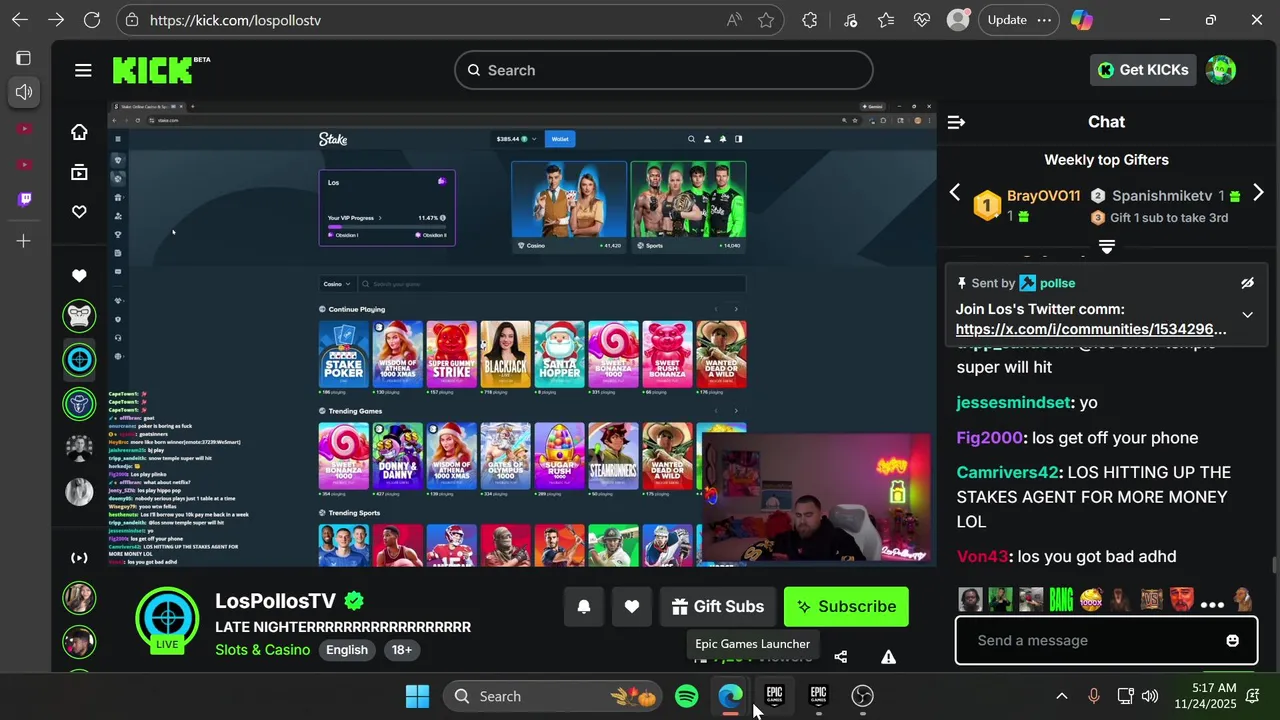This screenshot has height=720, width=1280.
Task: Open the Kick hamburger menu
Action: click(x=83, y=70)
